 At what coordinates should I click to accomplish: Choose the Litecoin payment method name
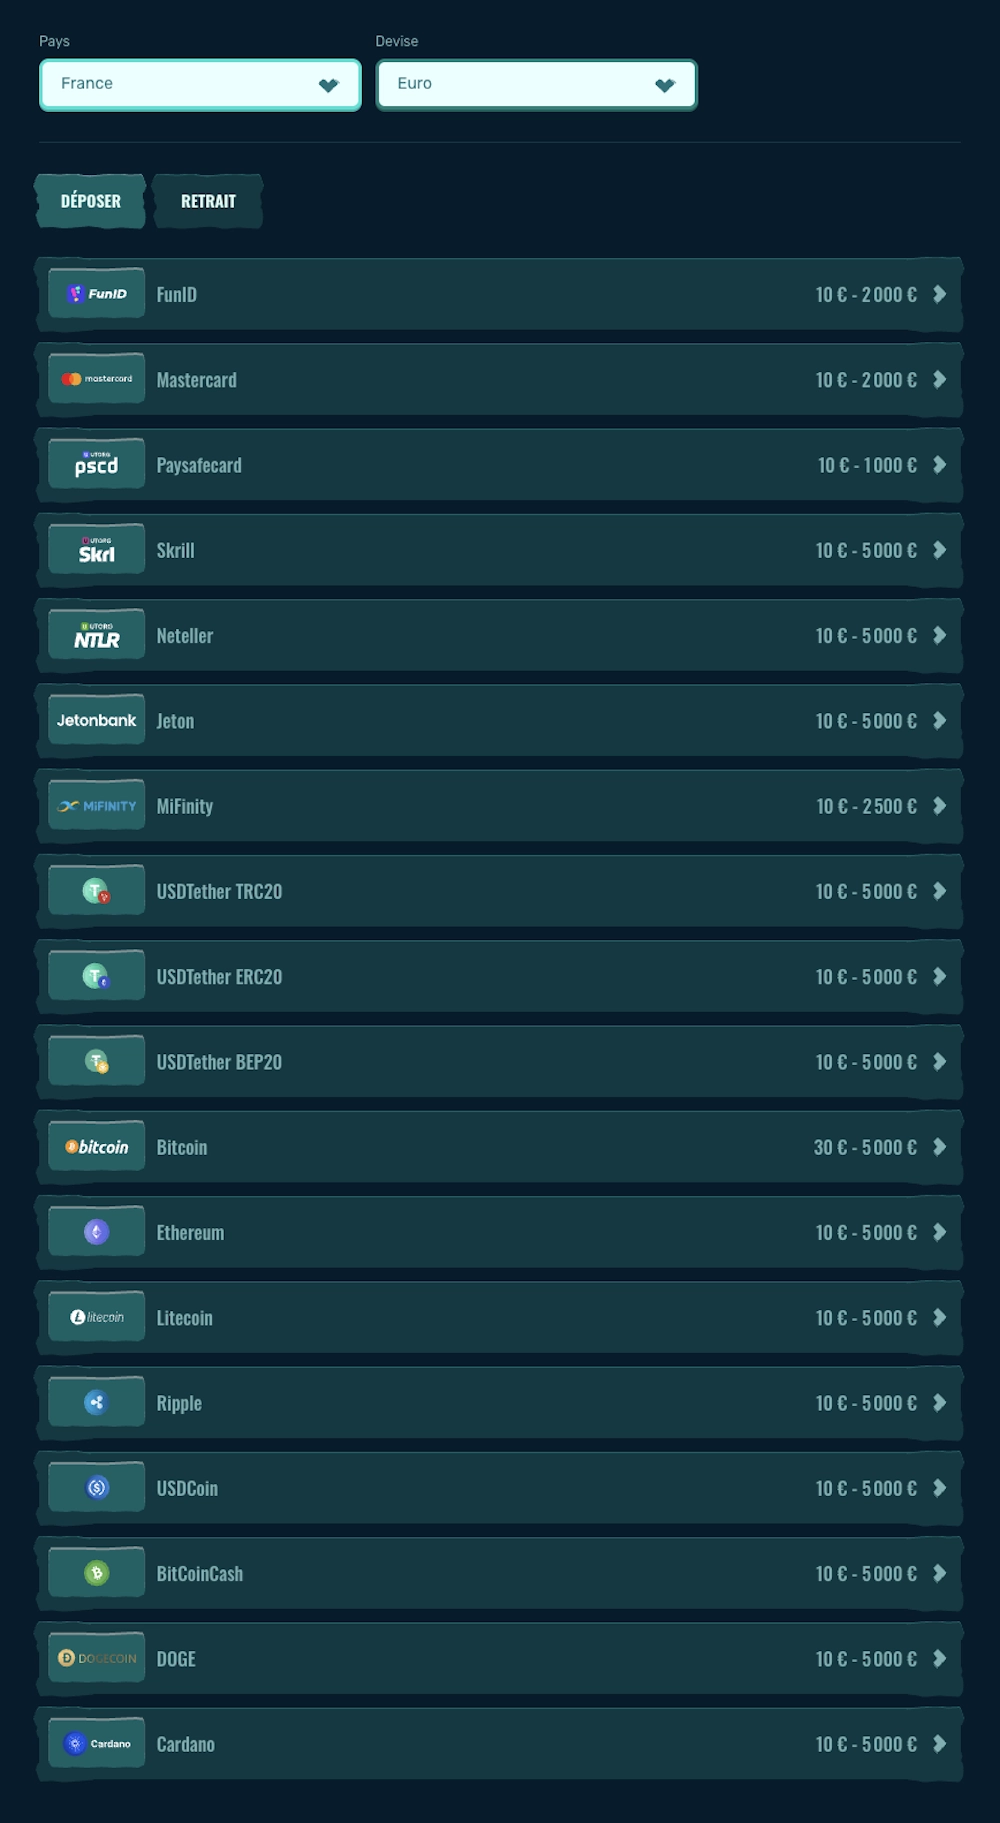pyautogui.click(x=185, y=1318)
